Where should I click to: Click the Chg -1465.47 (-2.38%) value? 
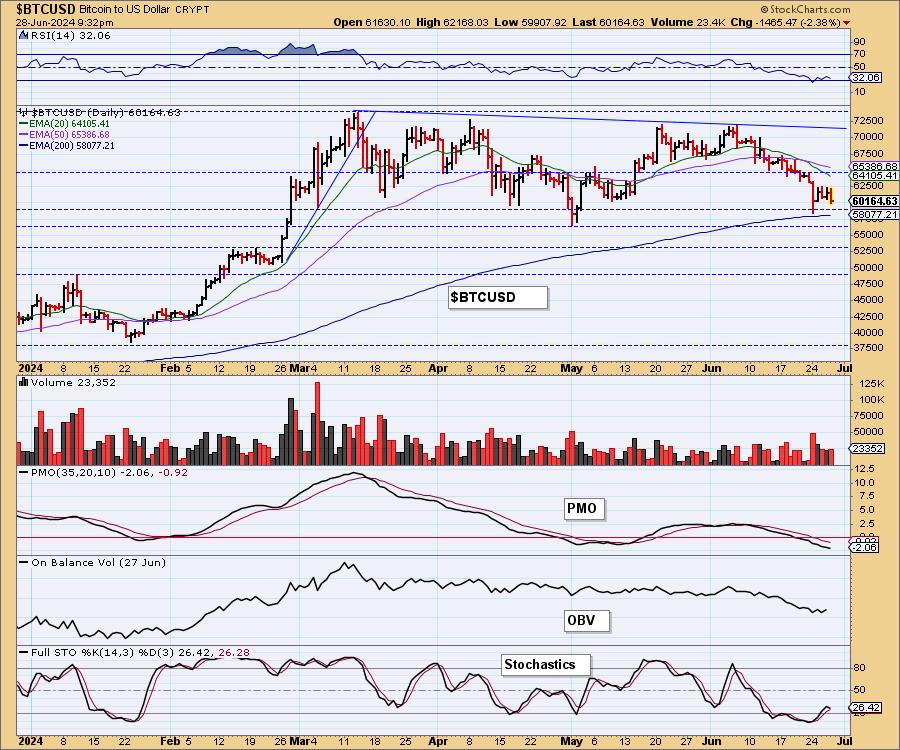tap(785, 22)
